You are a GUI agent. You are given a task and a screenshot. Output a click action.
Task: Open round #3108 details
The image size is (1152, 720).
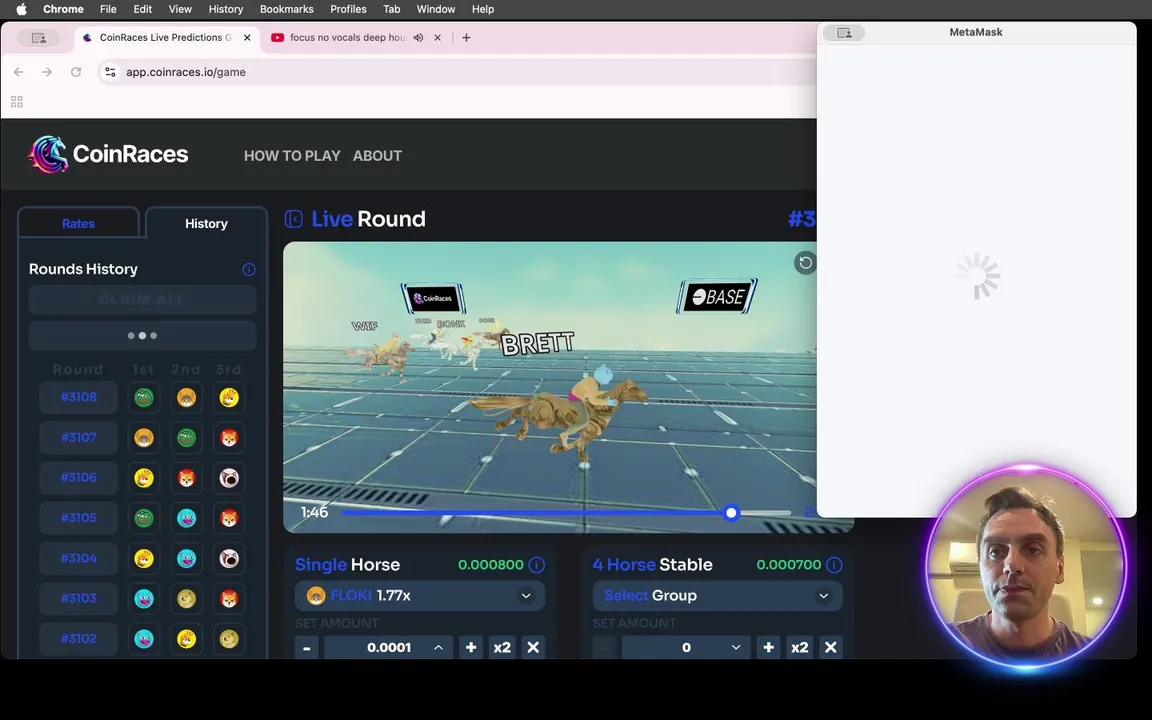79,397
